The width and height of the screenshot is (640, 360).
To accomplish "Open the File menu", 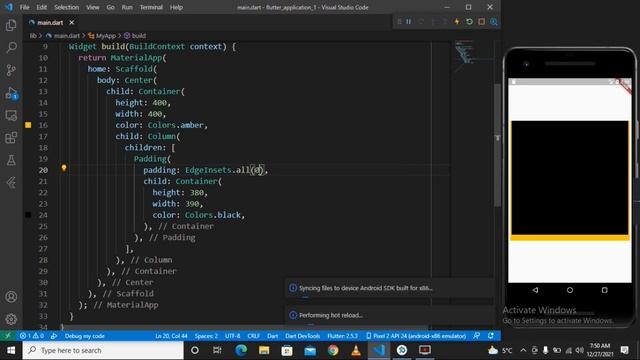I will pos(24,7).
